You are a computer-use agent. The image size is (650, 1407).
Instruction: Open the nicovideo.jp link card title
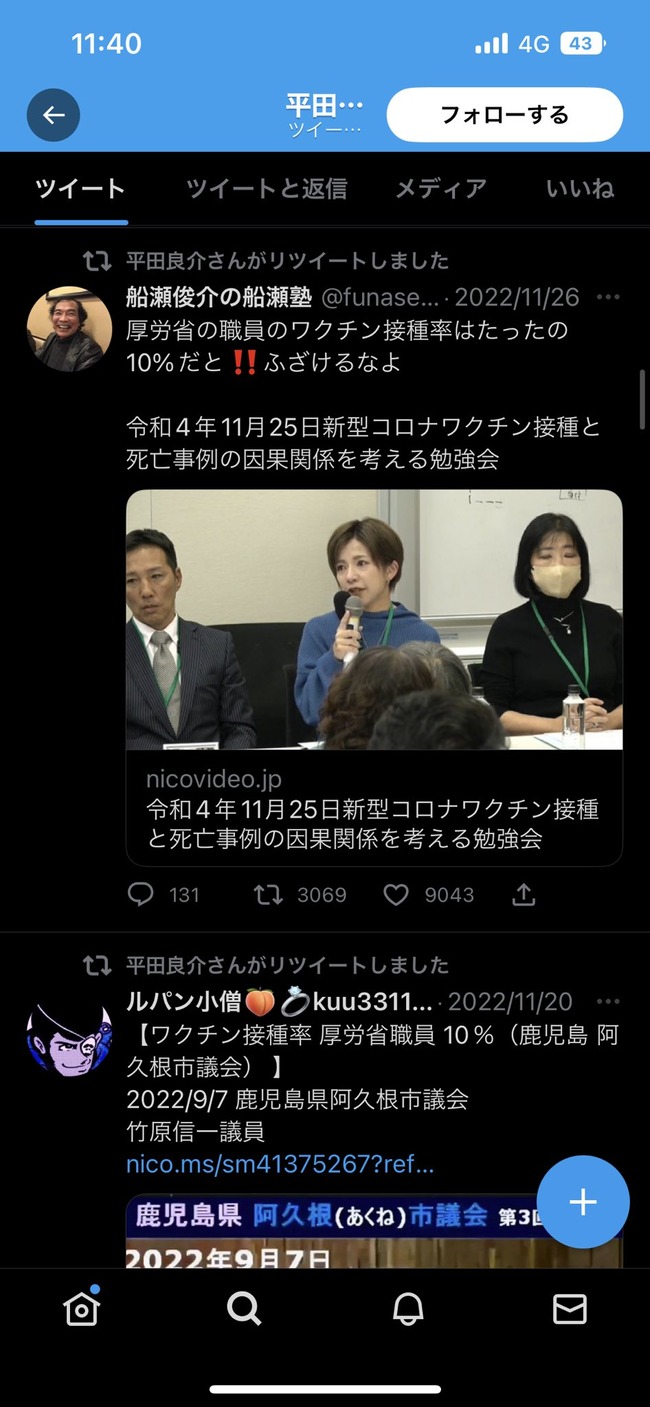click(x=373, y=823)
